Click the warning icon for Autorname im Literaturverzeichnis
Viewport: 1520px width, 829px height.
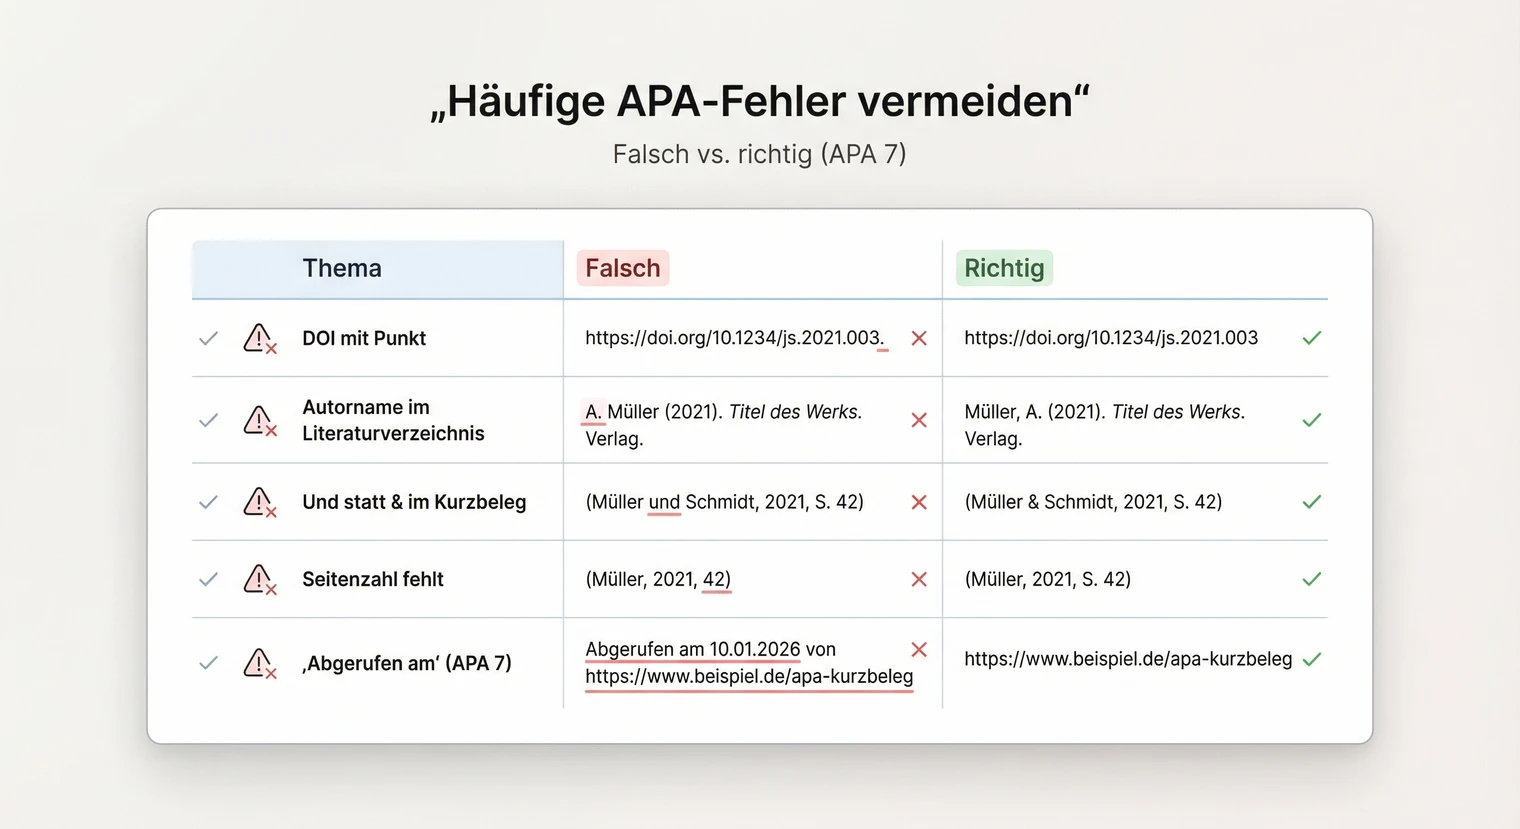tap(259, 420)
